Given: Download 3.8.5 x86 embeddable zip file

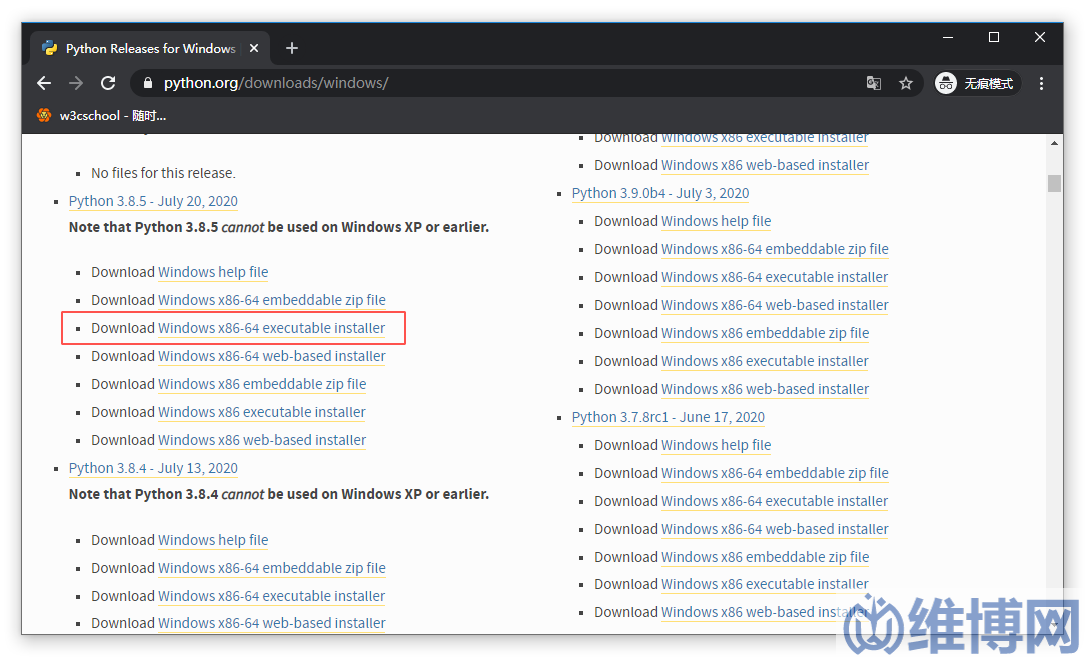Looking at the screenshot, I should click(x=262, y=384).
